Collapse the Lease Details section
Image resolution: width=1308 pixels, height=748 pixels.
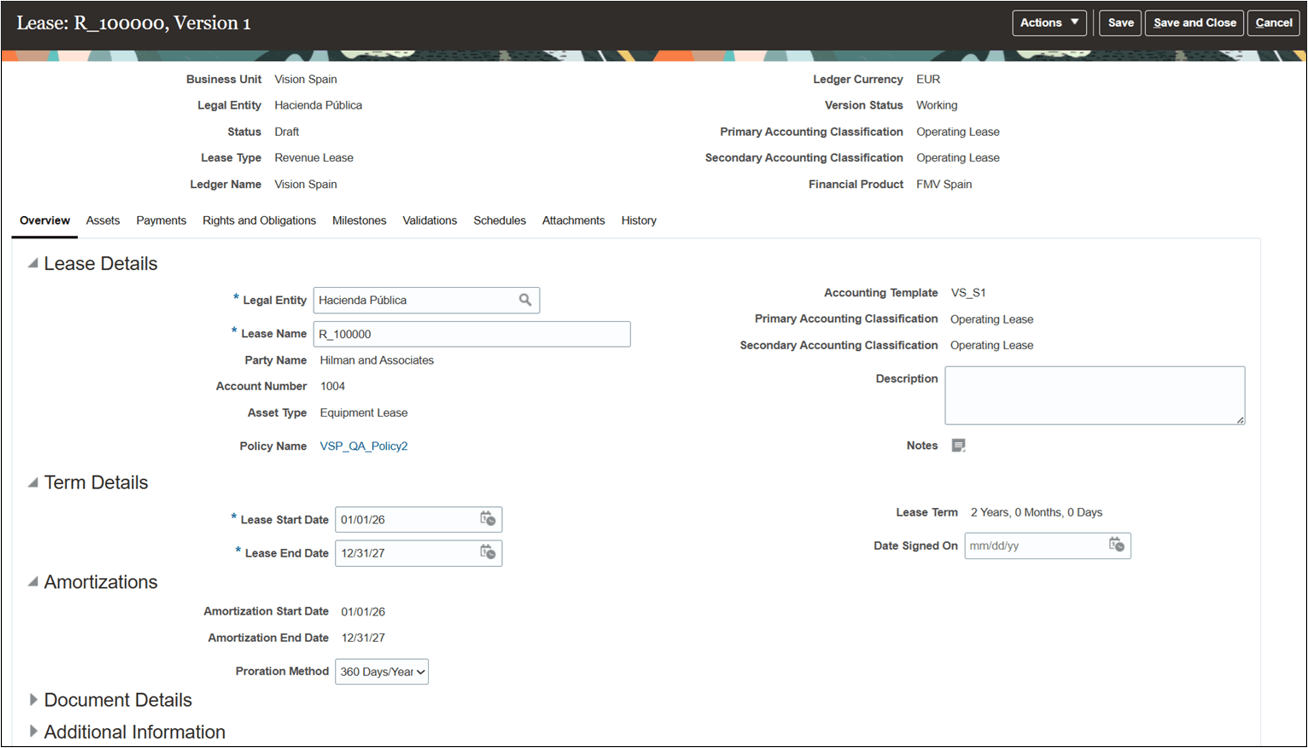point(31,263)
